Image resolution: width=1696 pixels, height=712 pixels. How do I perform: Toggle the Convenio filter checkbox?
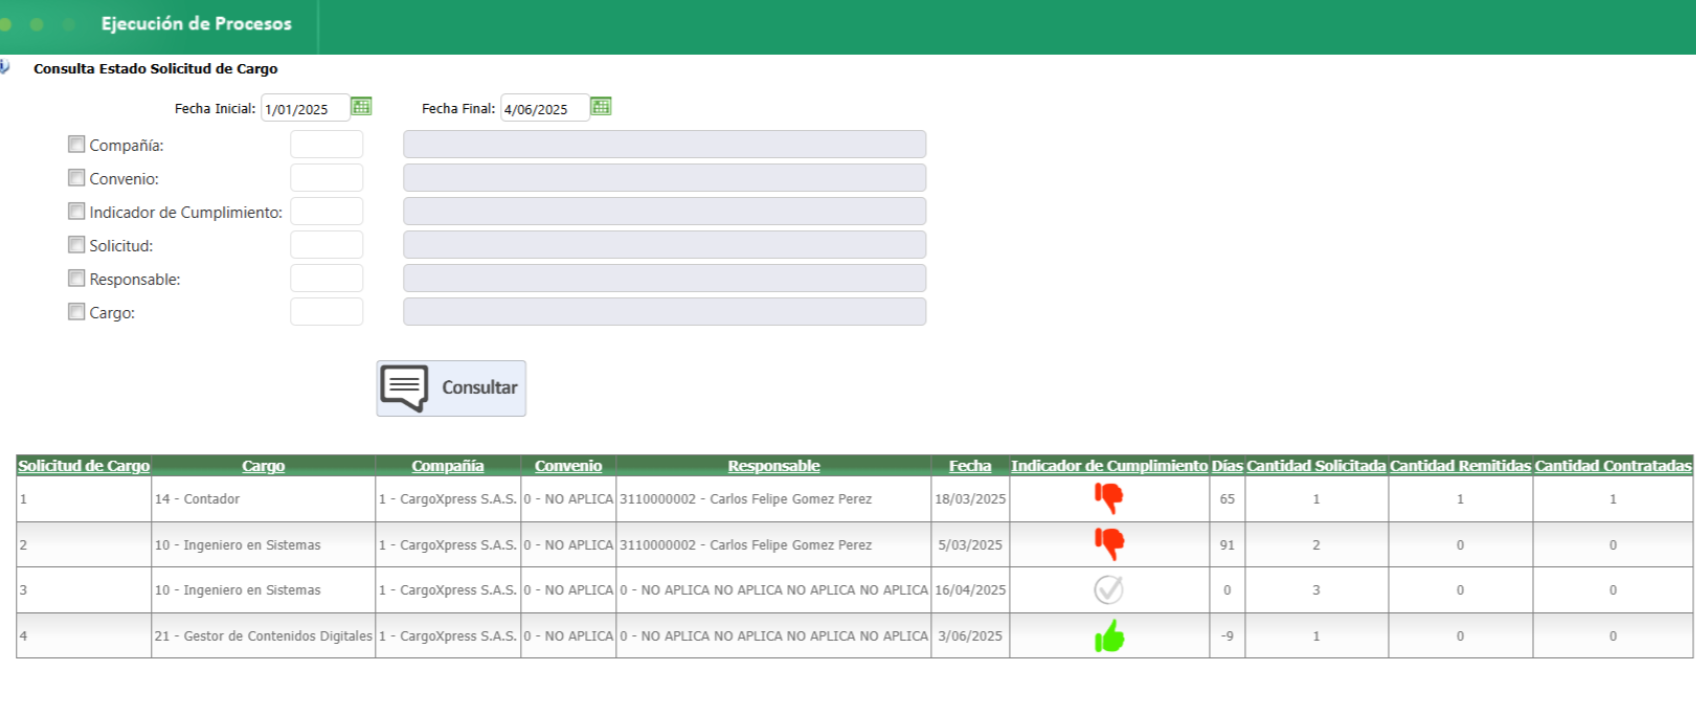[76, 178]
